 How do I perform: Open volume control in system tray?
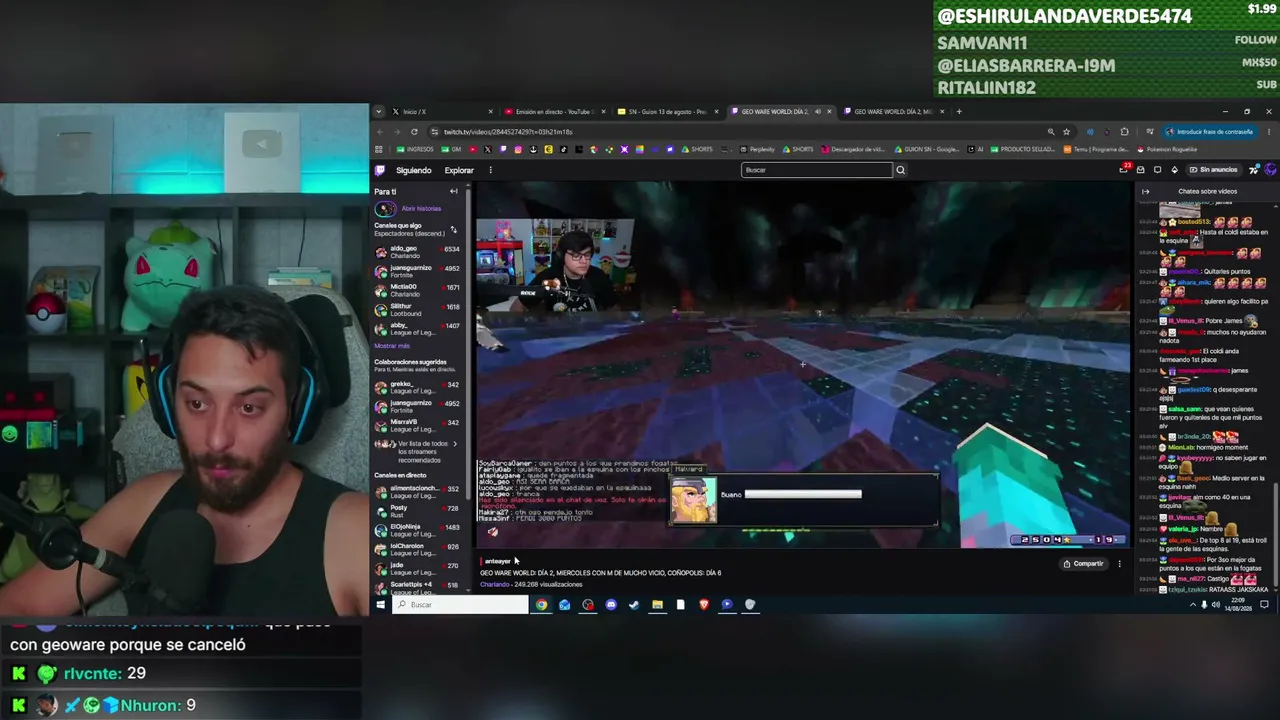point(1216,604)
